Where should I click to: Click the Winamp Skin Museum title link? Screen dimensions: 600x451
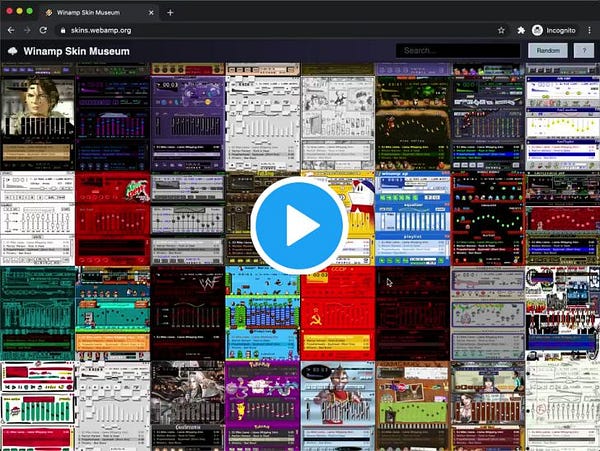77,51
